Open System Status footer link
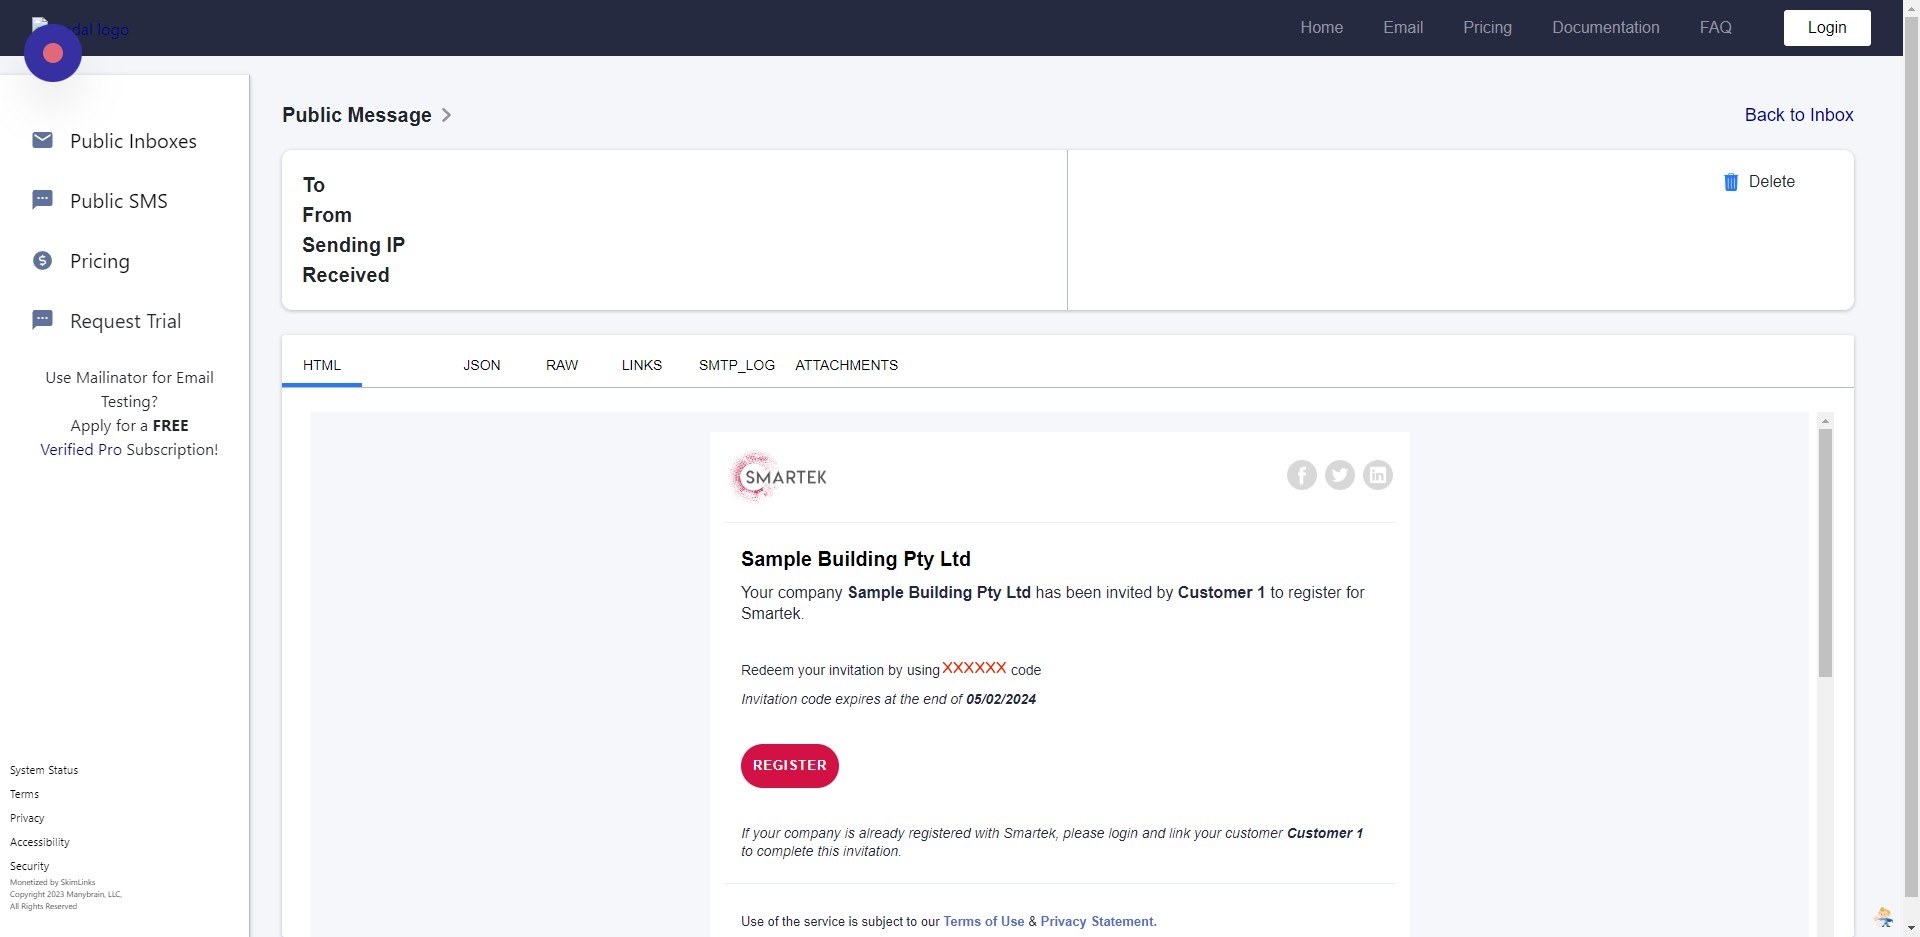1920x937 pixels. click(x=44, y=770)
